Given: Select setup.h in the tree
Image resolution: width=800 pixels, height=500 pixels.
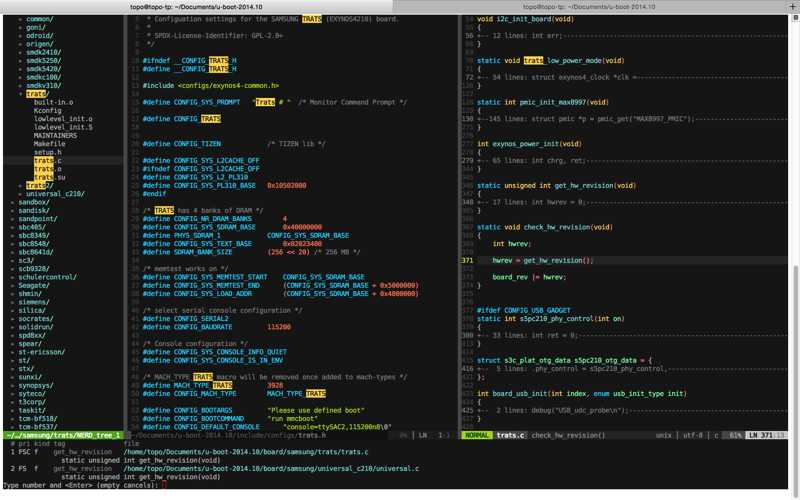Looking at the screenshot, I should [47, 152].
